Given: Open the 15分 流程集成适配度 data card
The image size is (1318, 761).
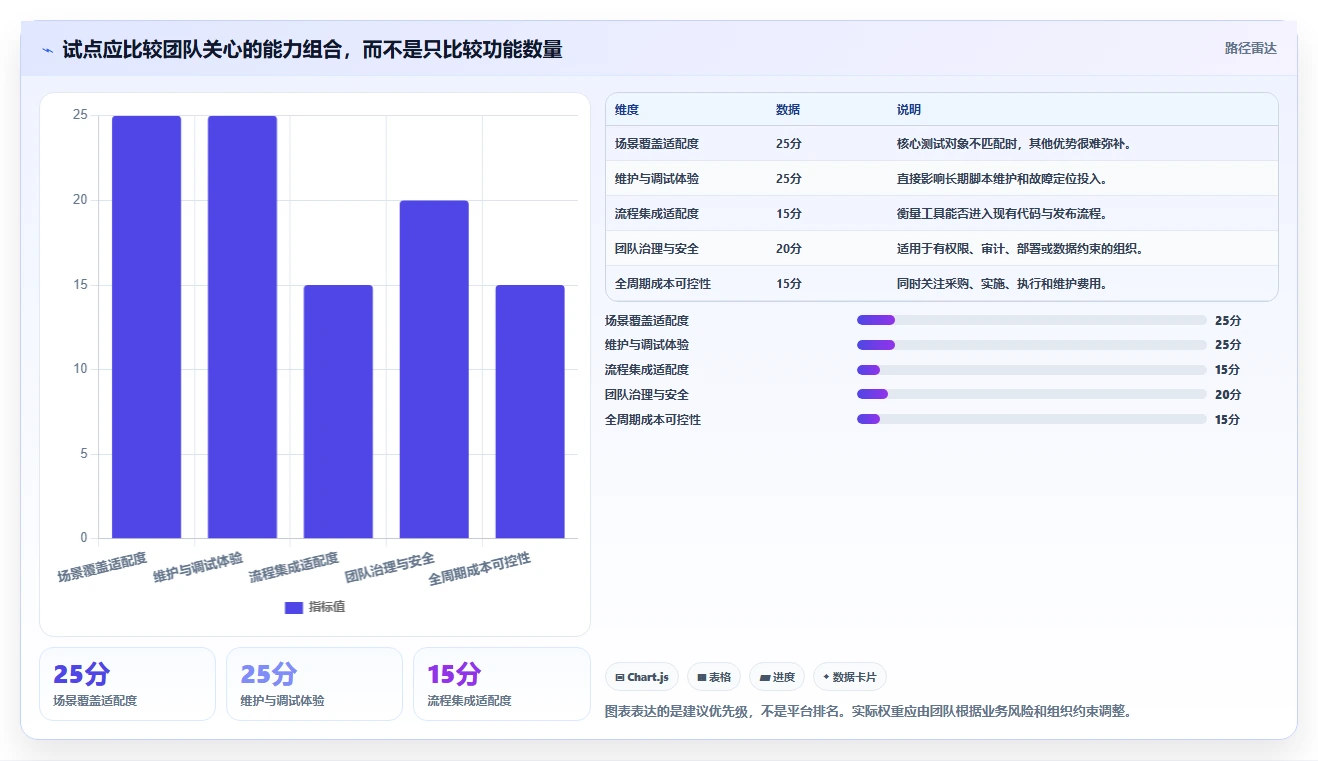Looking at the screenshot, I should click(501, 684).
